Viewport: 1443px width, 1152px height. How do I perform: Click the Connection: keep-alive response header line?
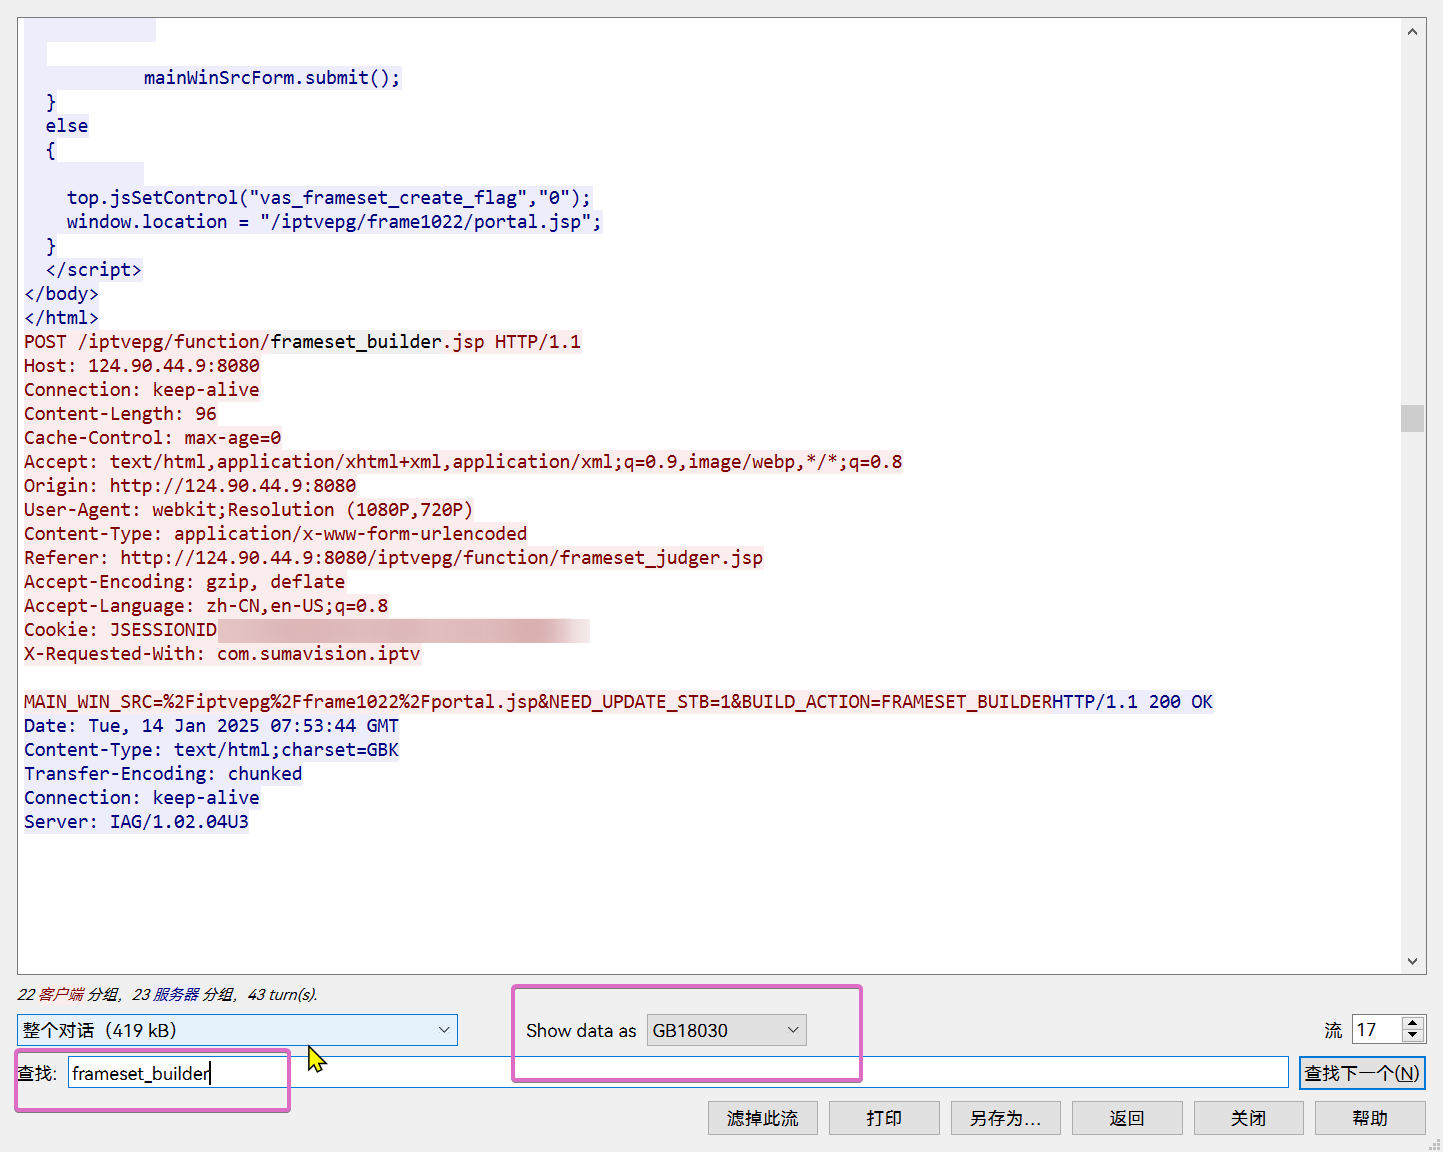click(142, 798)
